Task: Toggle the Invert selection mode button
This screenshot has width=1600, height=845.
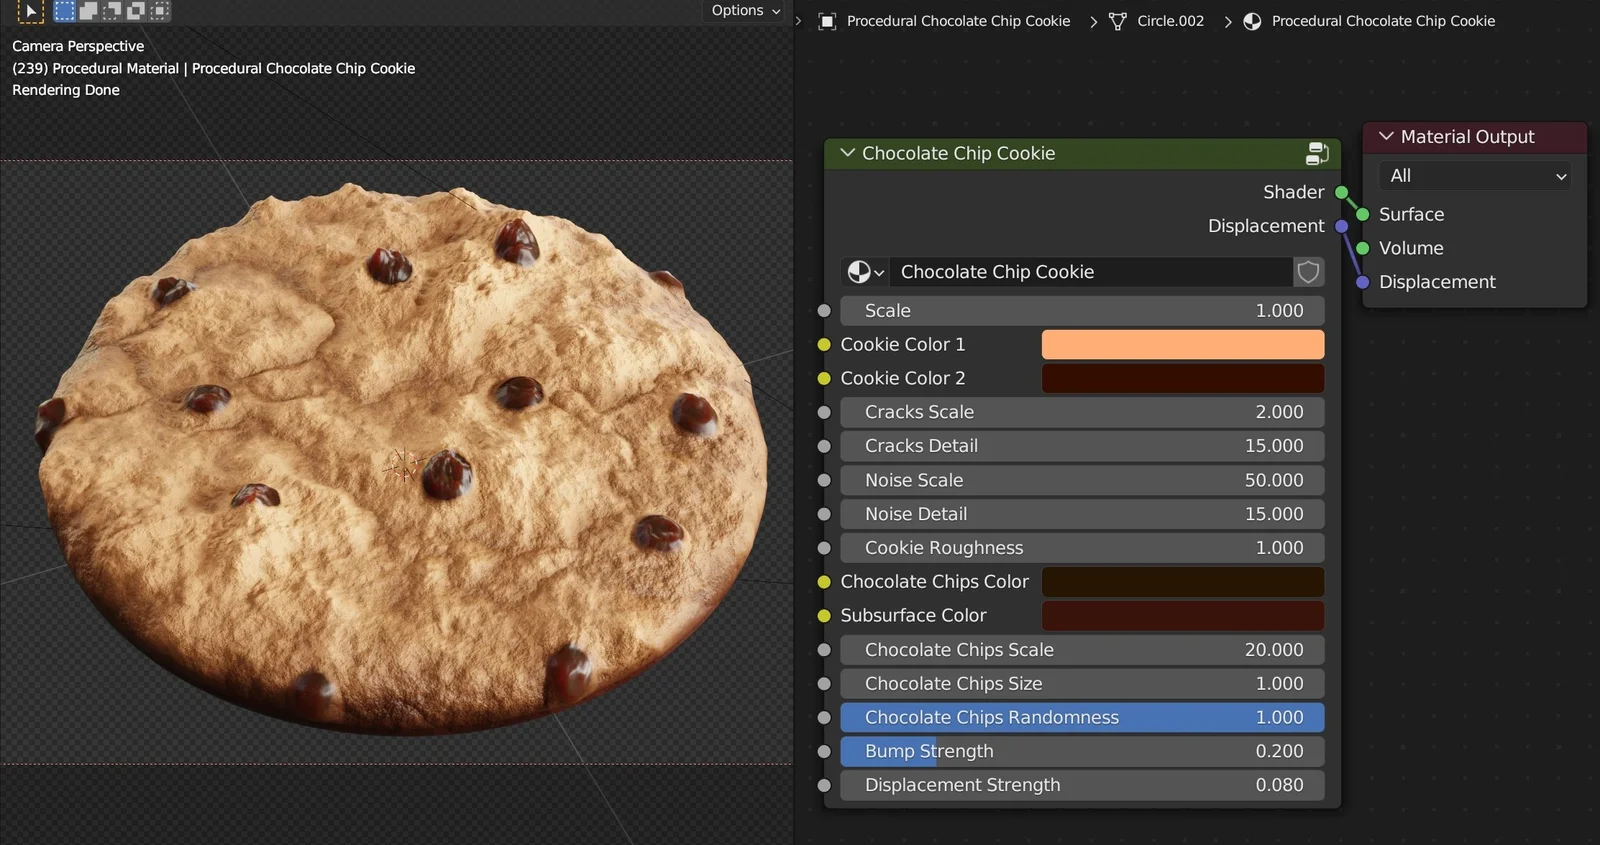Action: click(136, 11)
